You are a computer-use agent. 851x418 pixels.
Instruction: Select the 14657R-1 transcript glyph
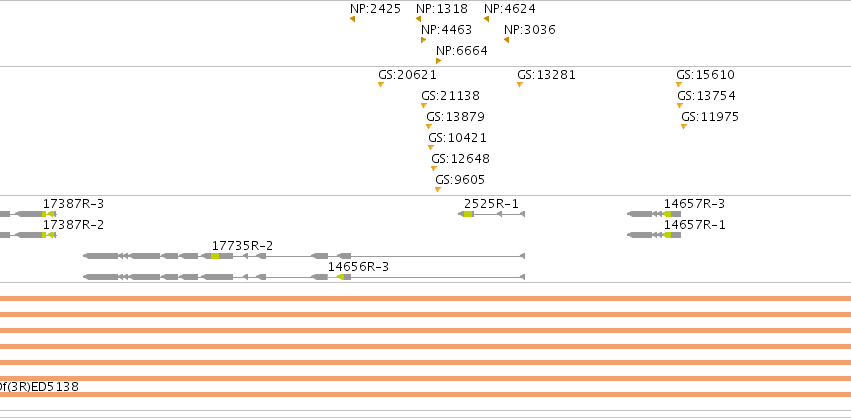click(x=654, y=235)
